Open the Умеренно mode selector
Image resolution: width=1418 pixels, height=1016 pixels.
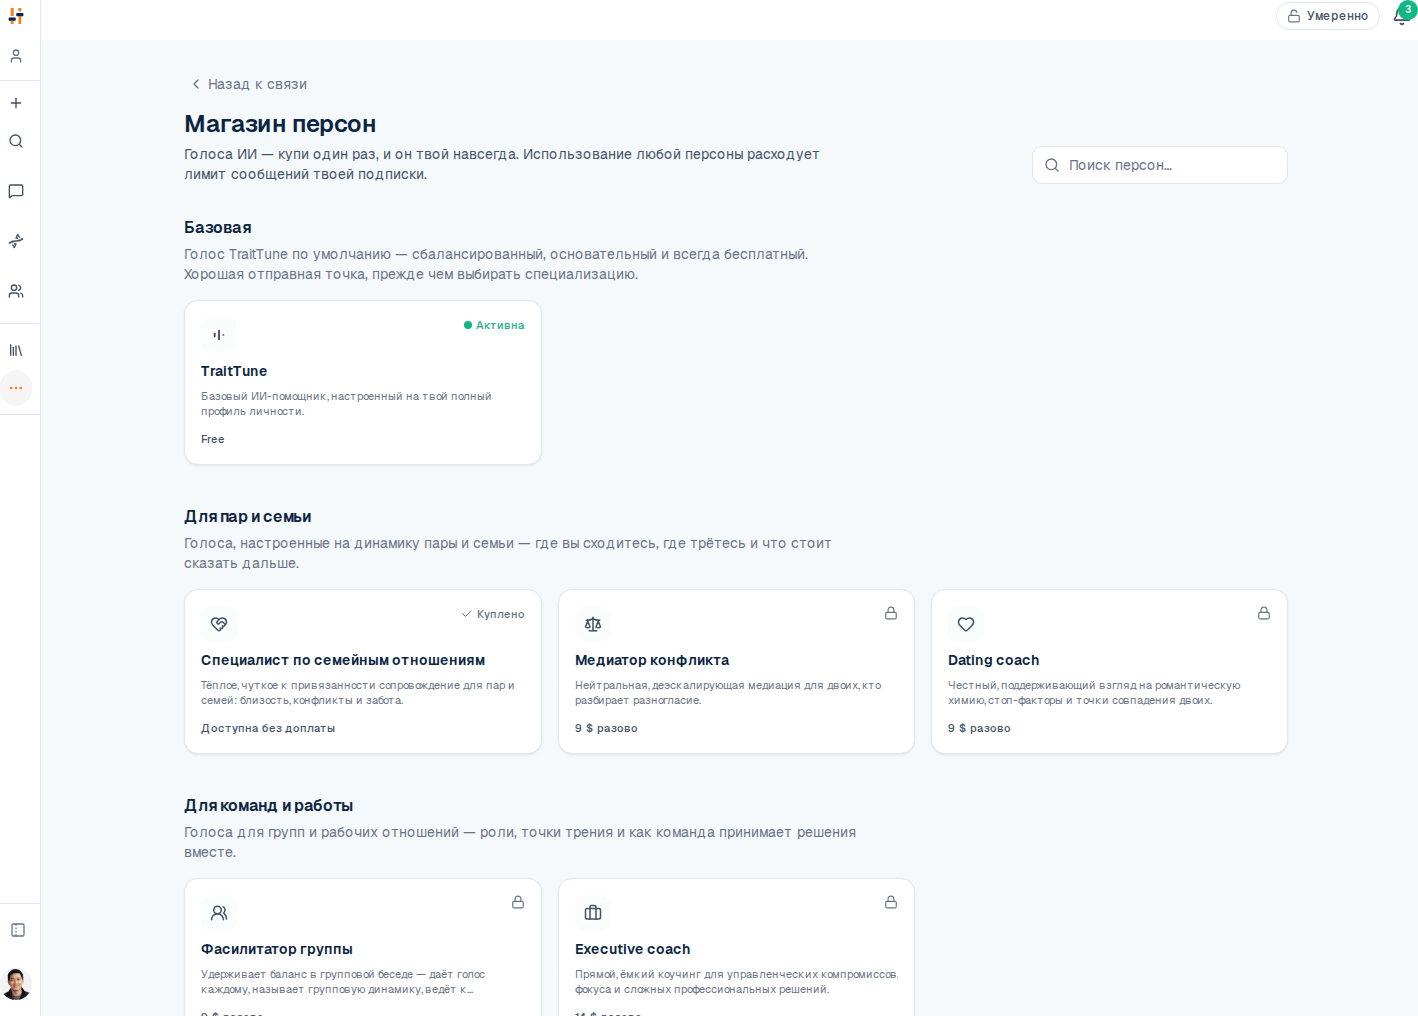point(1327,16)
